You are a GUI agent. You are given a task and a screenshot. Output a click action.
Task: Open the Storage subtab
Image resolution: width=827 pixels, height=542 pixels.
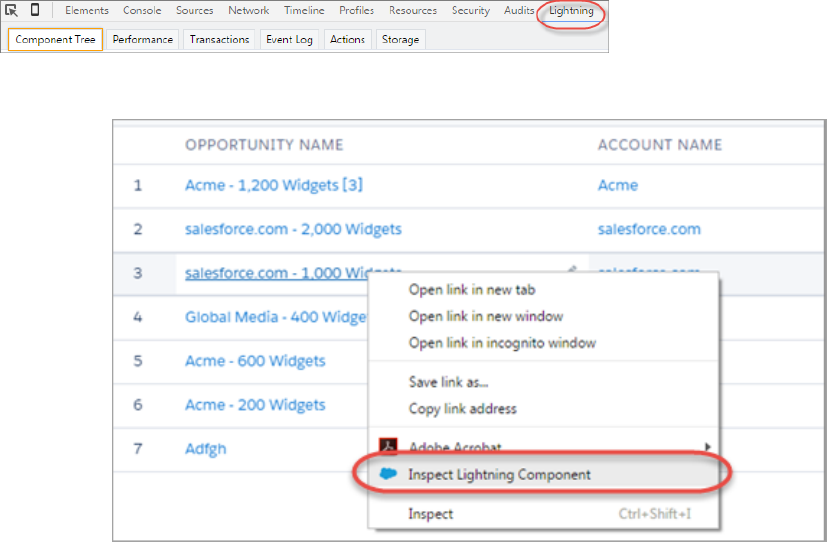click(x=400, y=40)
